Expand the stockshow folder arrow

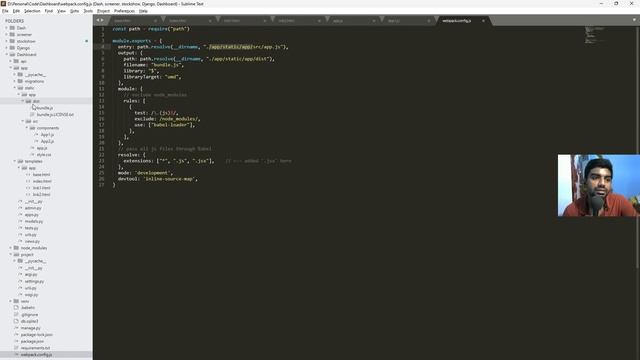click(x=7, y=41)
